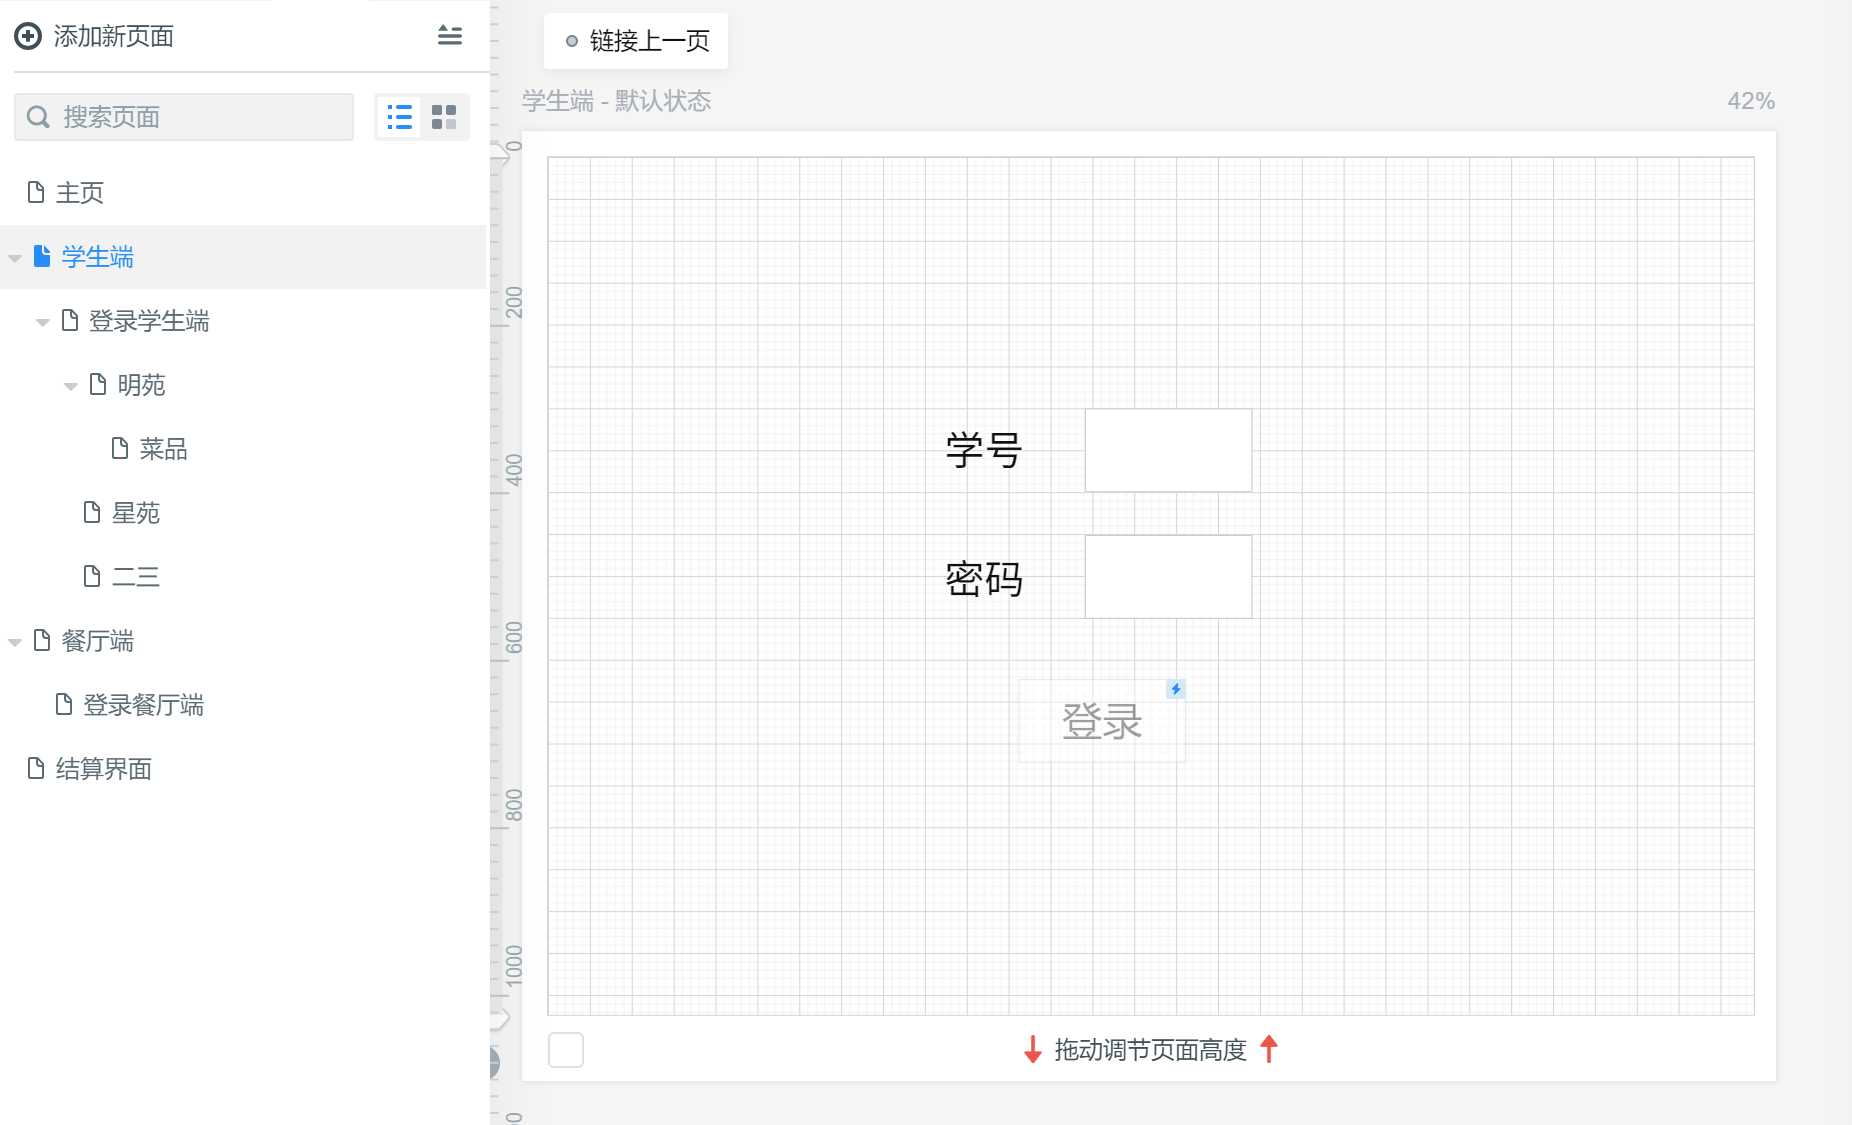
Task: Click the 学号 input box on canvas
Action: coord(1168,450)
